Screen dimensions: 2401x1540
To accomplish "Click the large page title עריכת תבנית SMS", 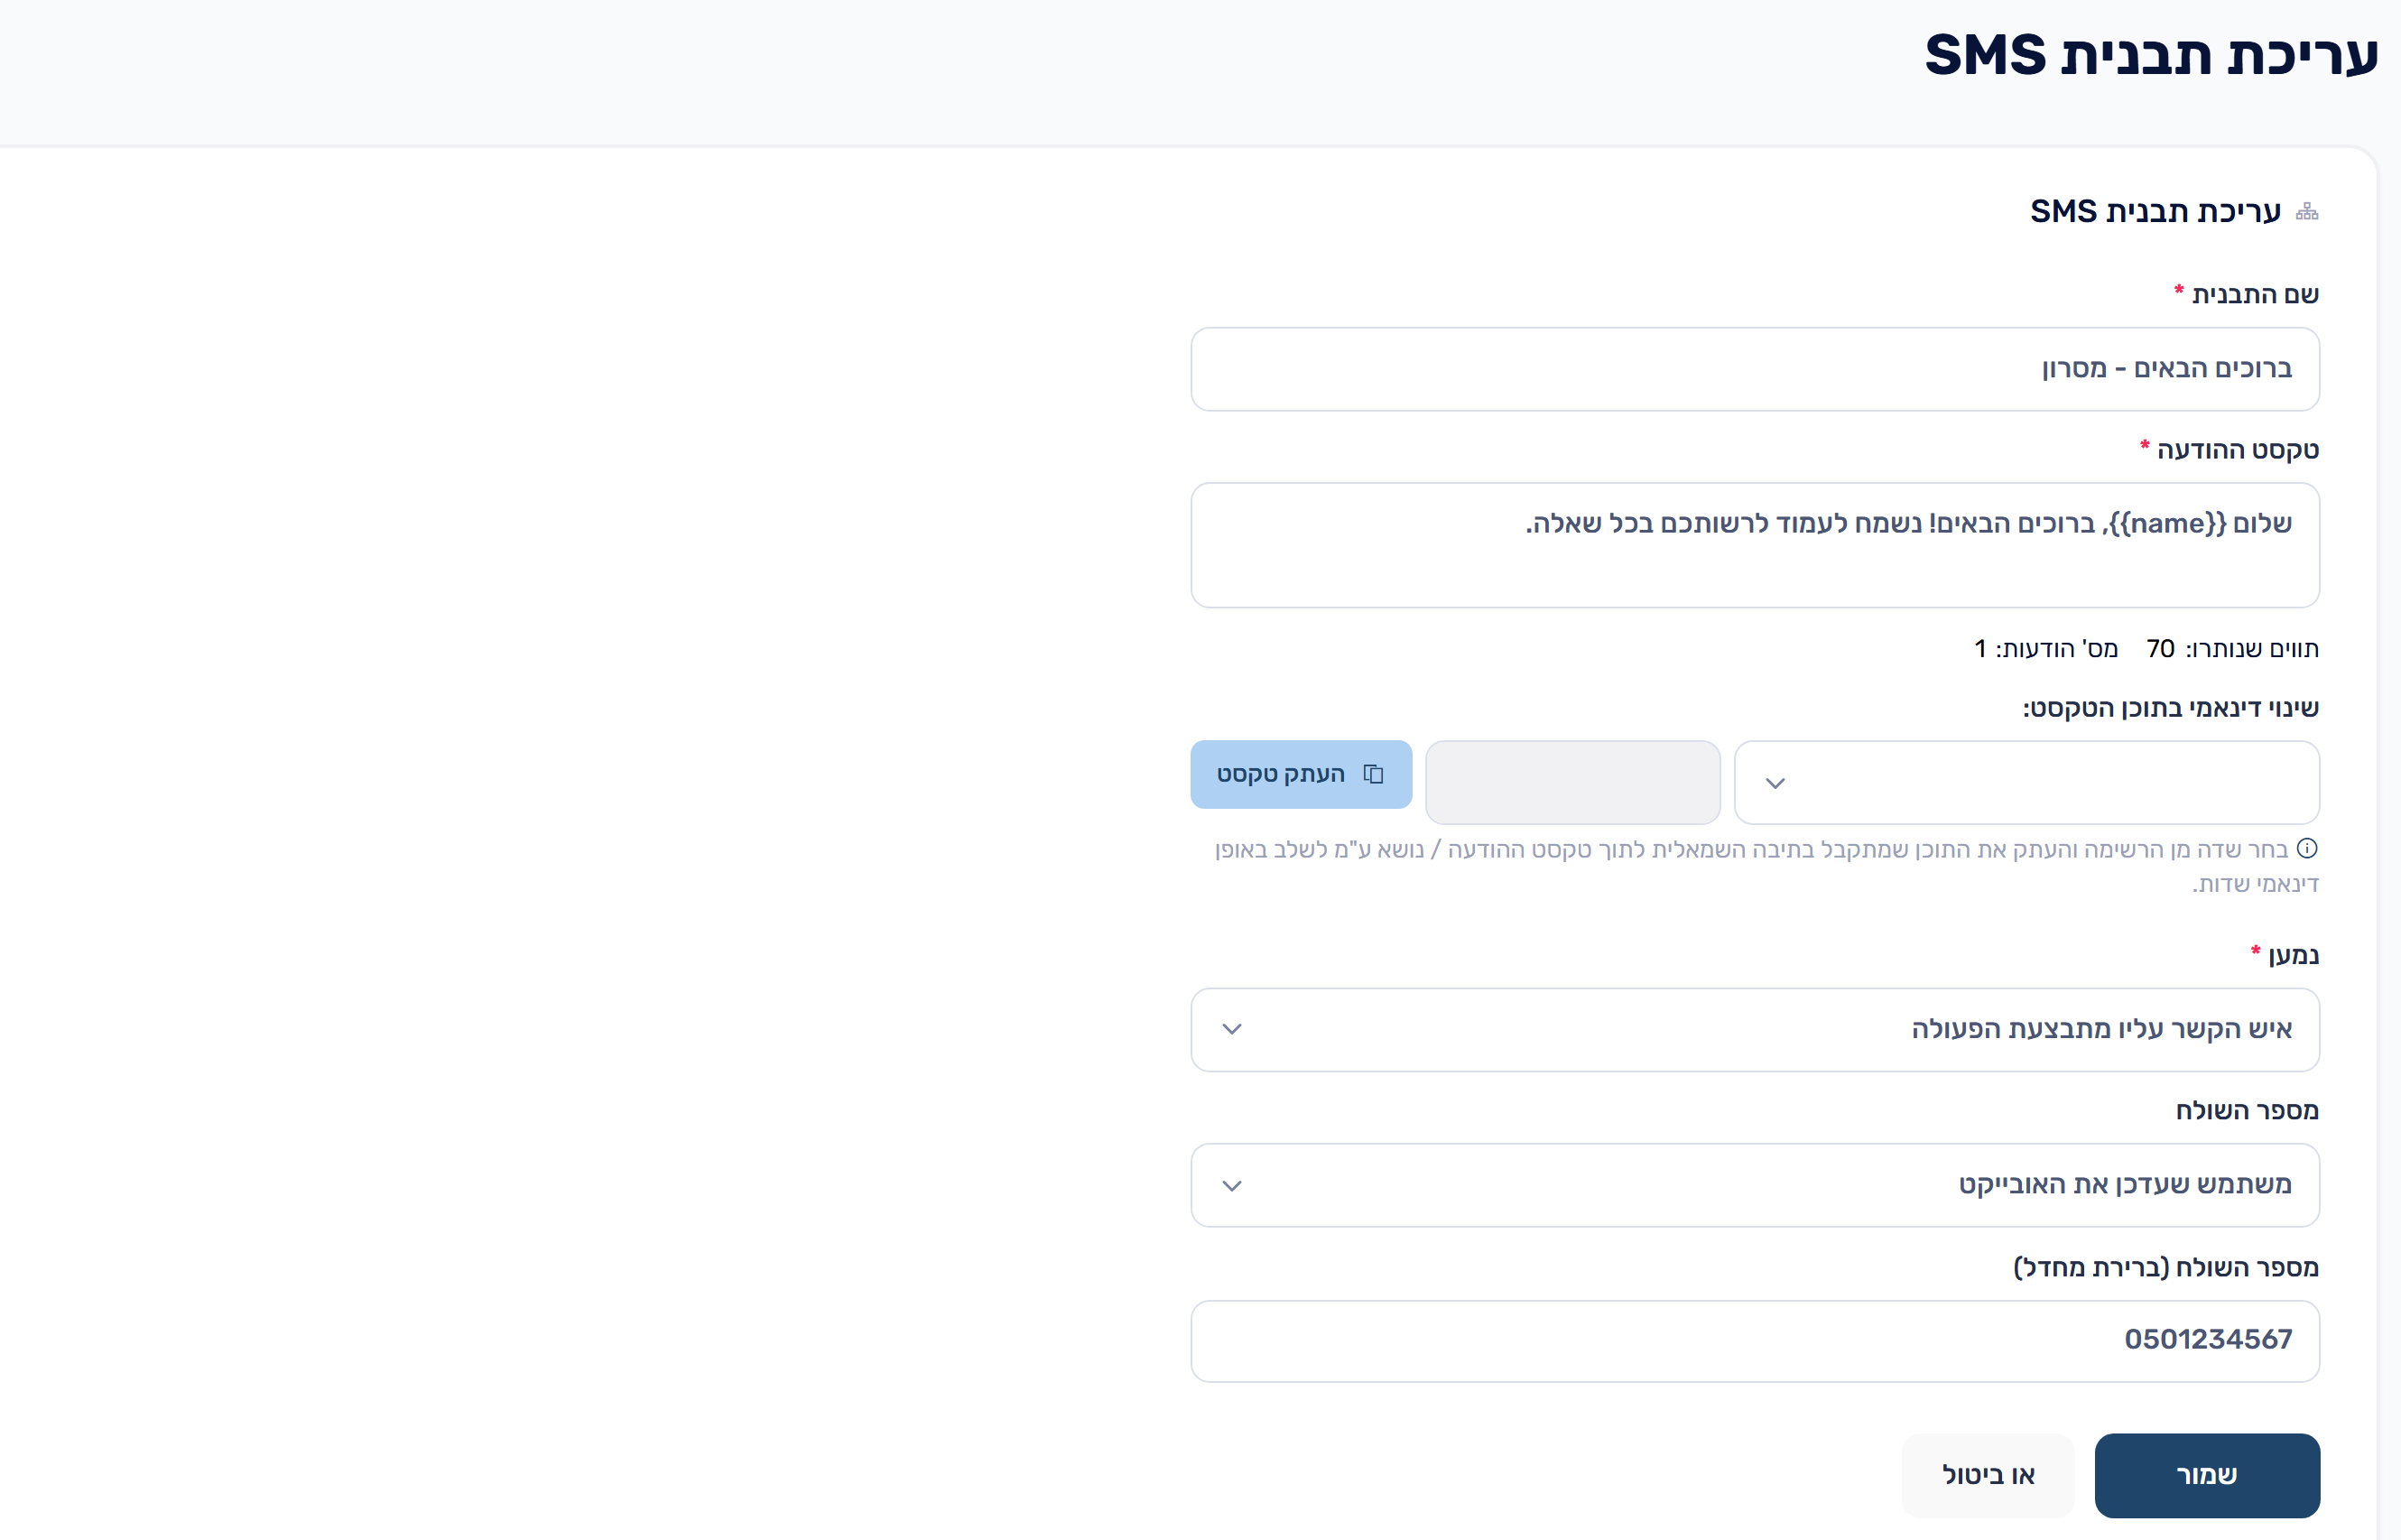I will pyautogui.click(x=2151, y=54).
